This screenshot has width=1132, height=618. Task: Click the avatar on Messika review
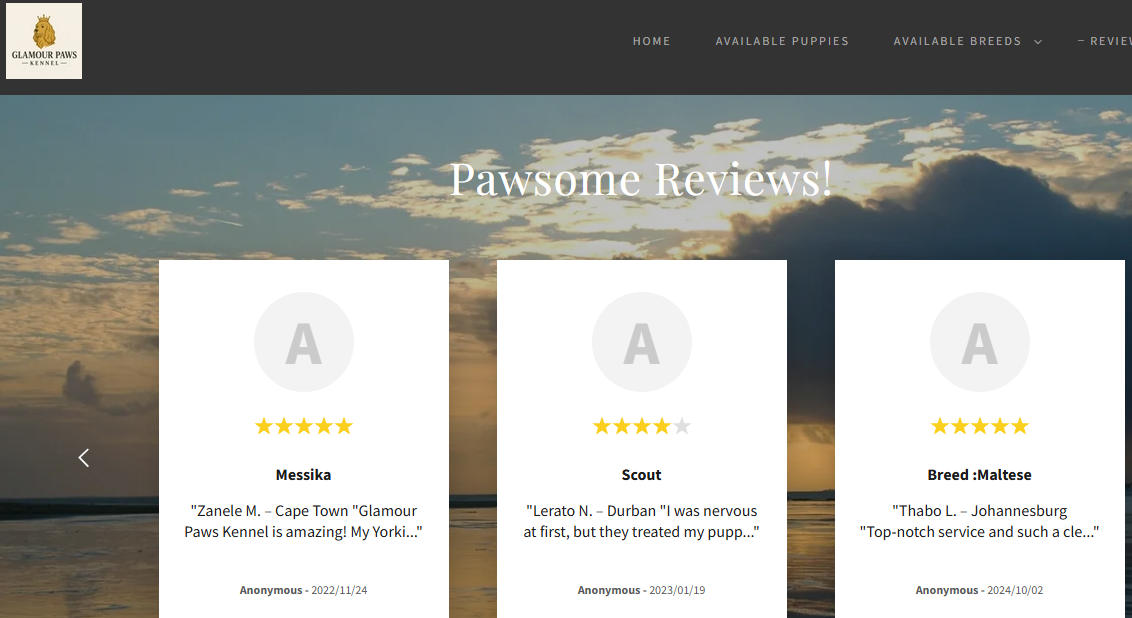303,342
